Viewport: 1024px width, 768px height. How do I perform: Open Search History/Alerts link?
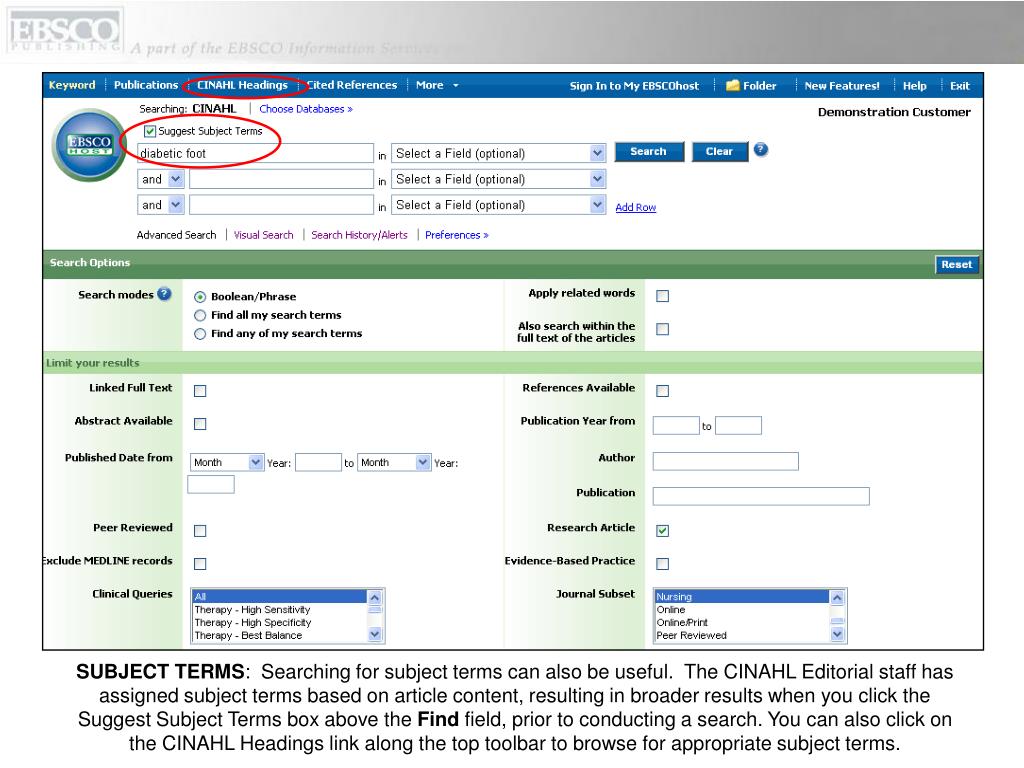point(359,235)
